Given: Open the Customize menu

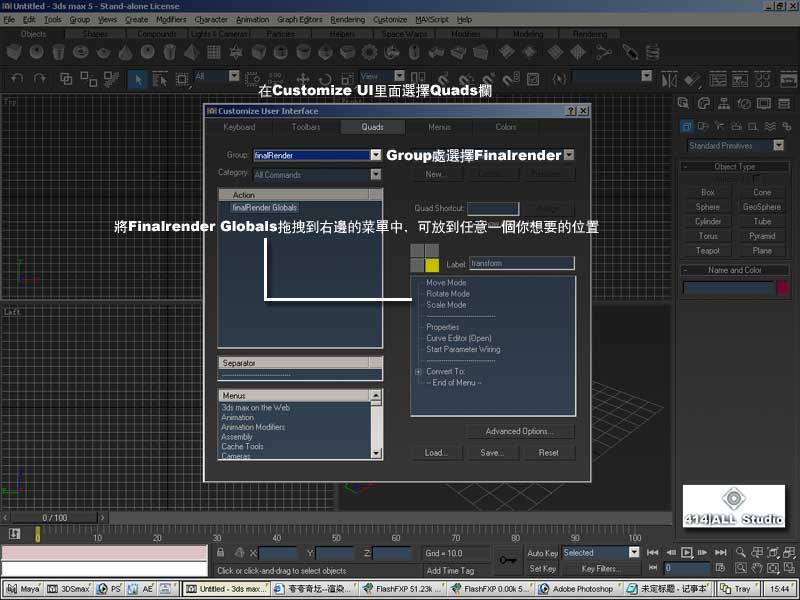Looking at the screenshot, I should tap(390, 19).
